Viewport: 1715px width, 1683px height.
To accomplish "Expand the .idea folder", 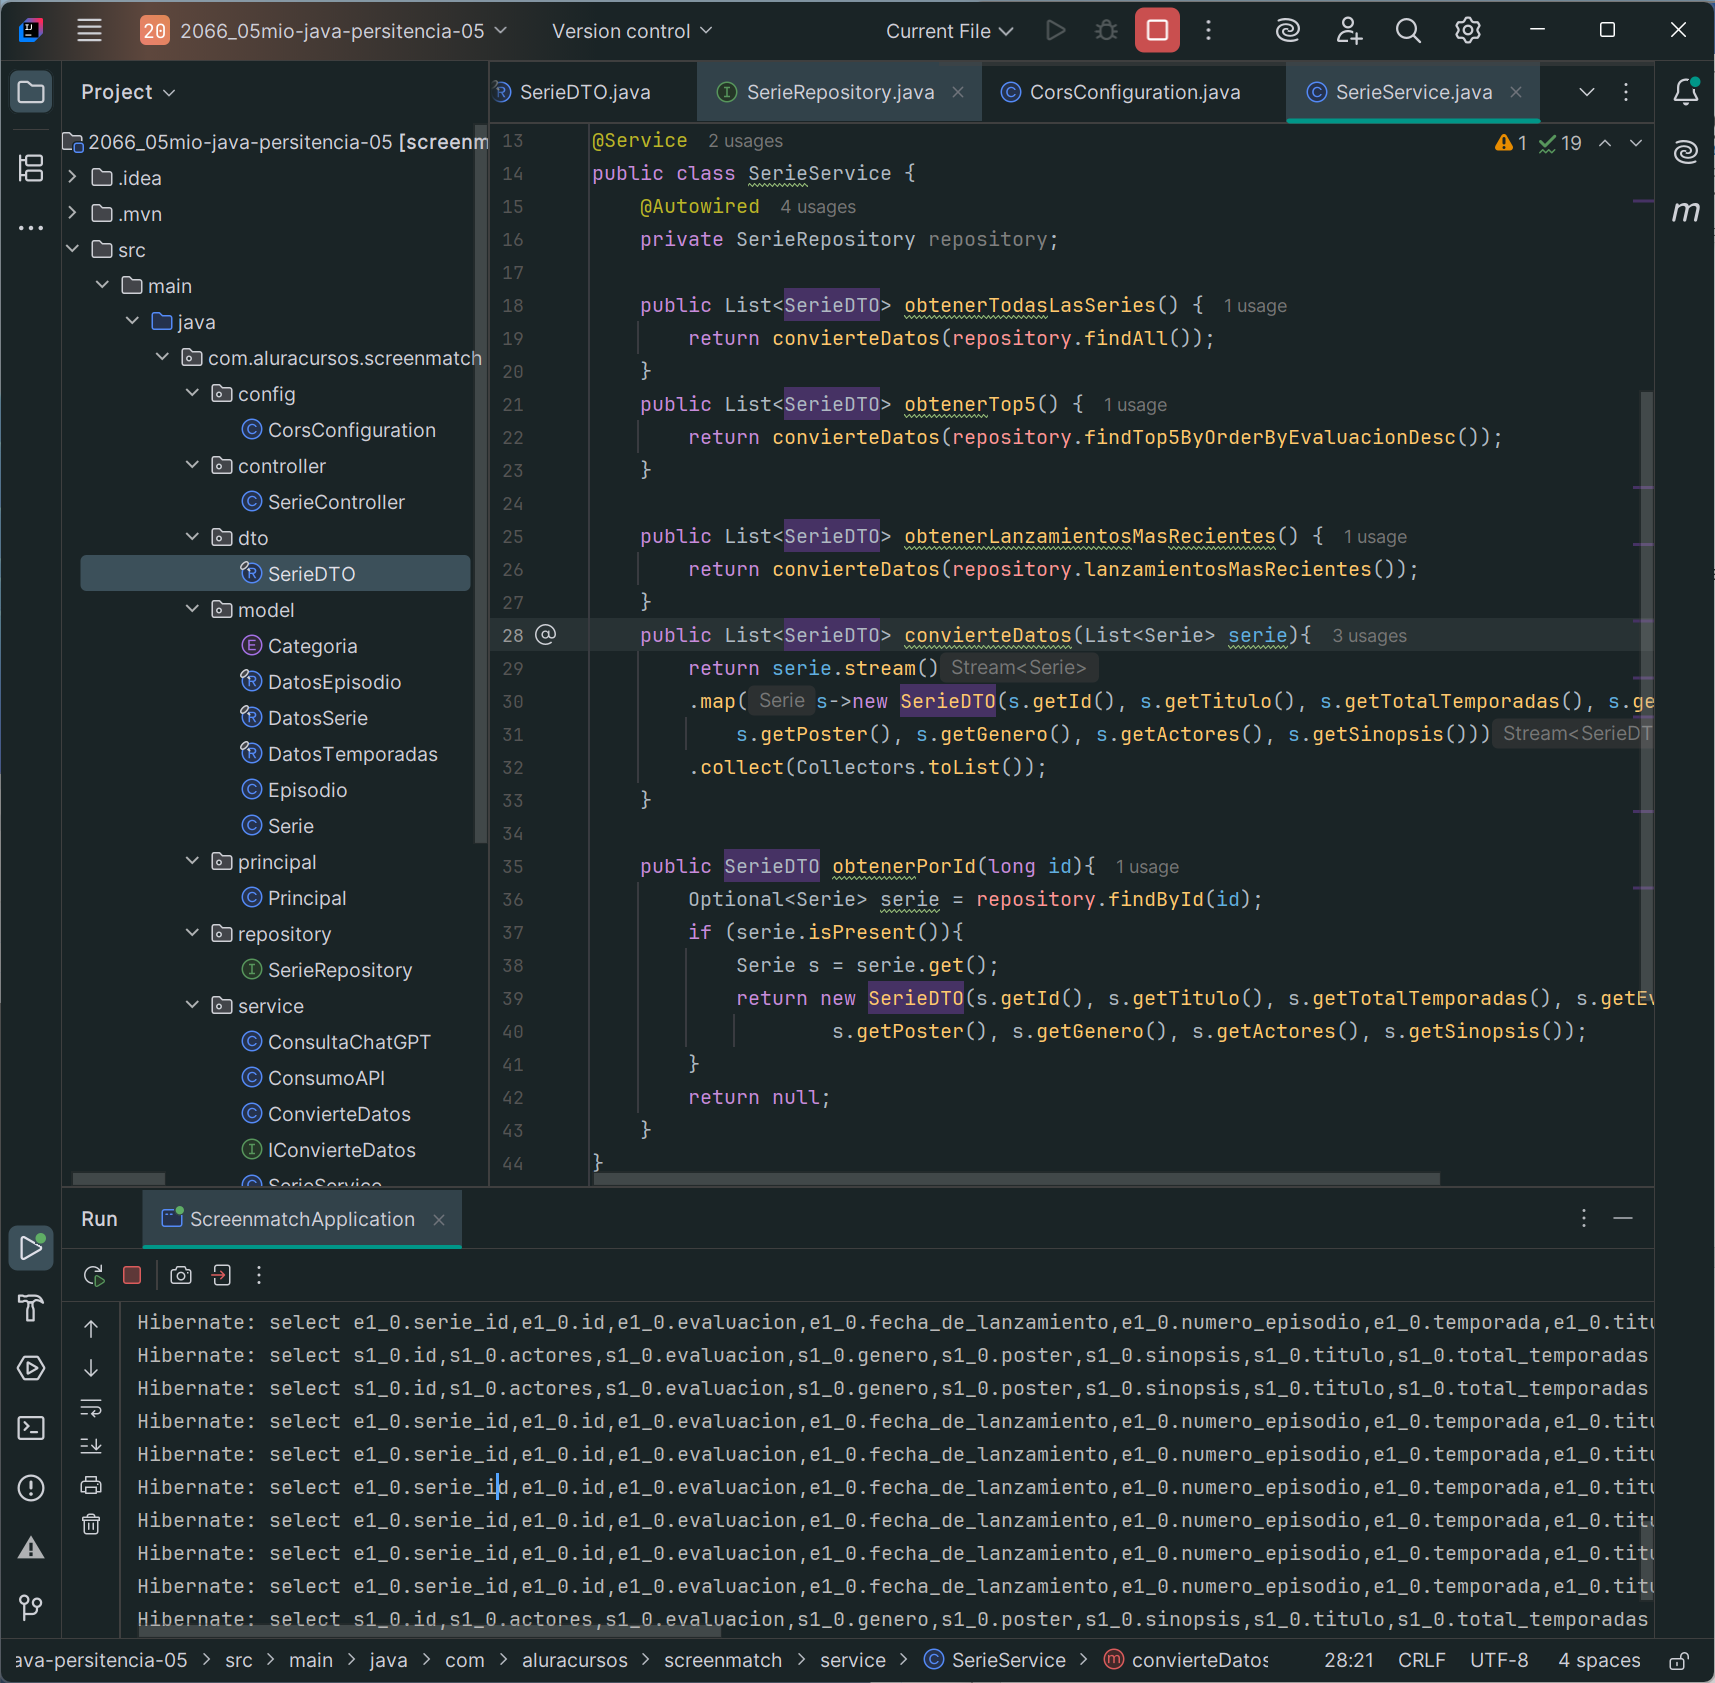I will (x=72, y=177).
